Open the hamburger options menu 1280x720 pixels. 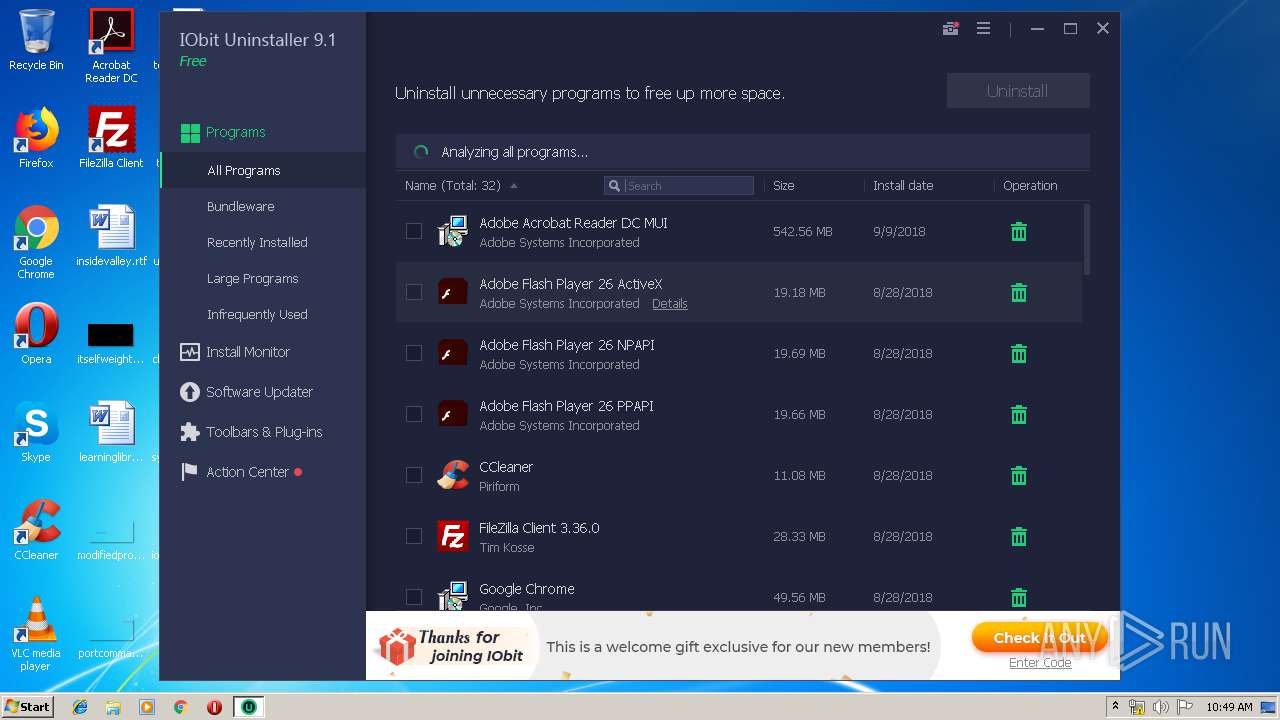[983, 29]
